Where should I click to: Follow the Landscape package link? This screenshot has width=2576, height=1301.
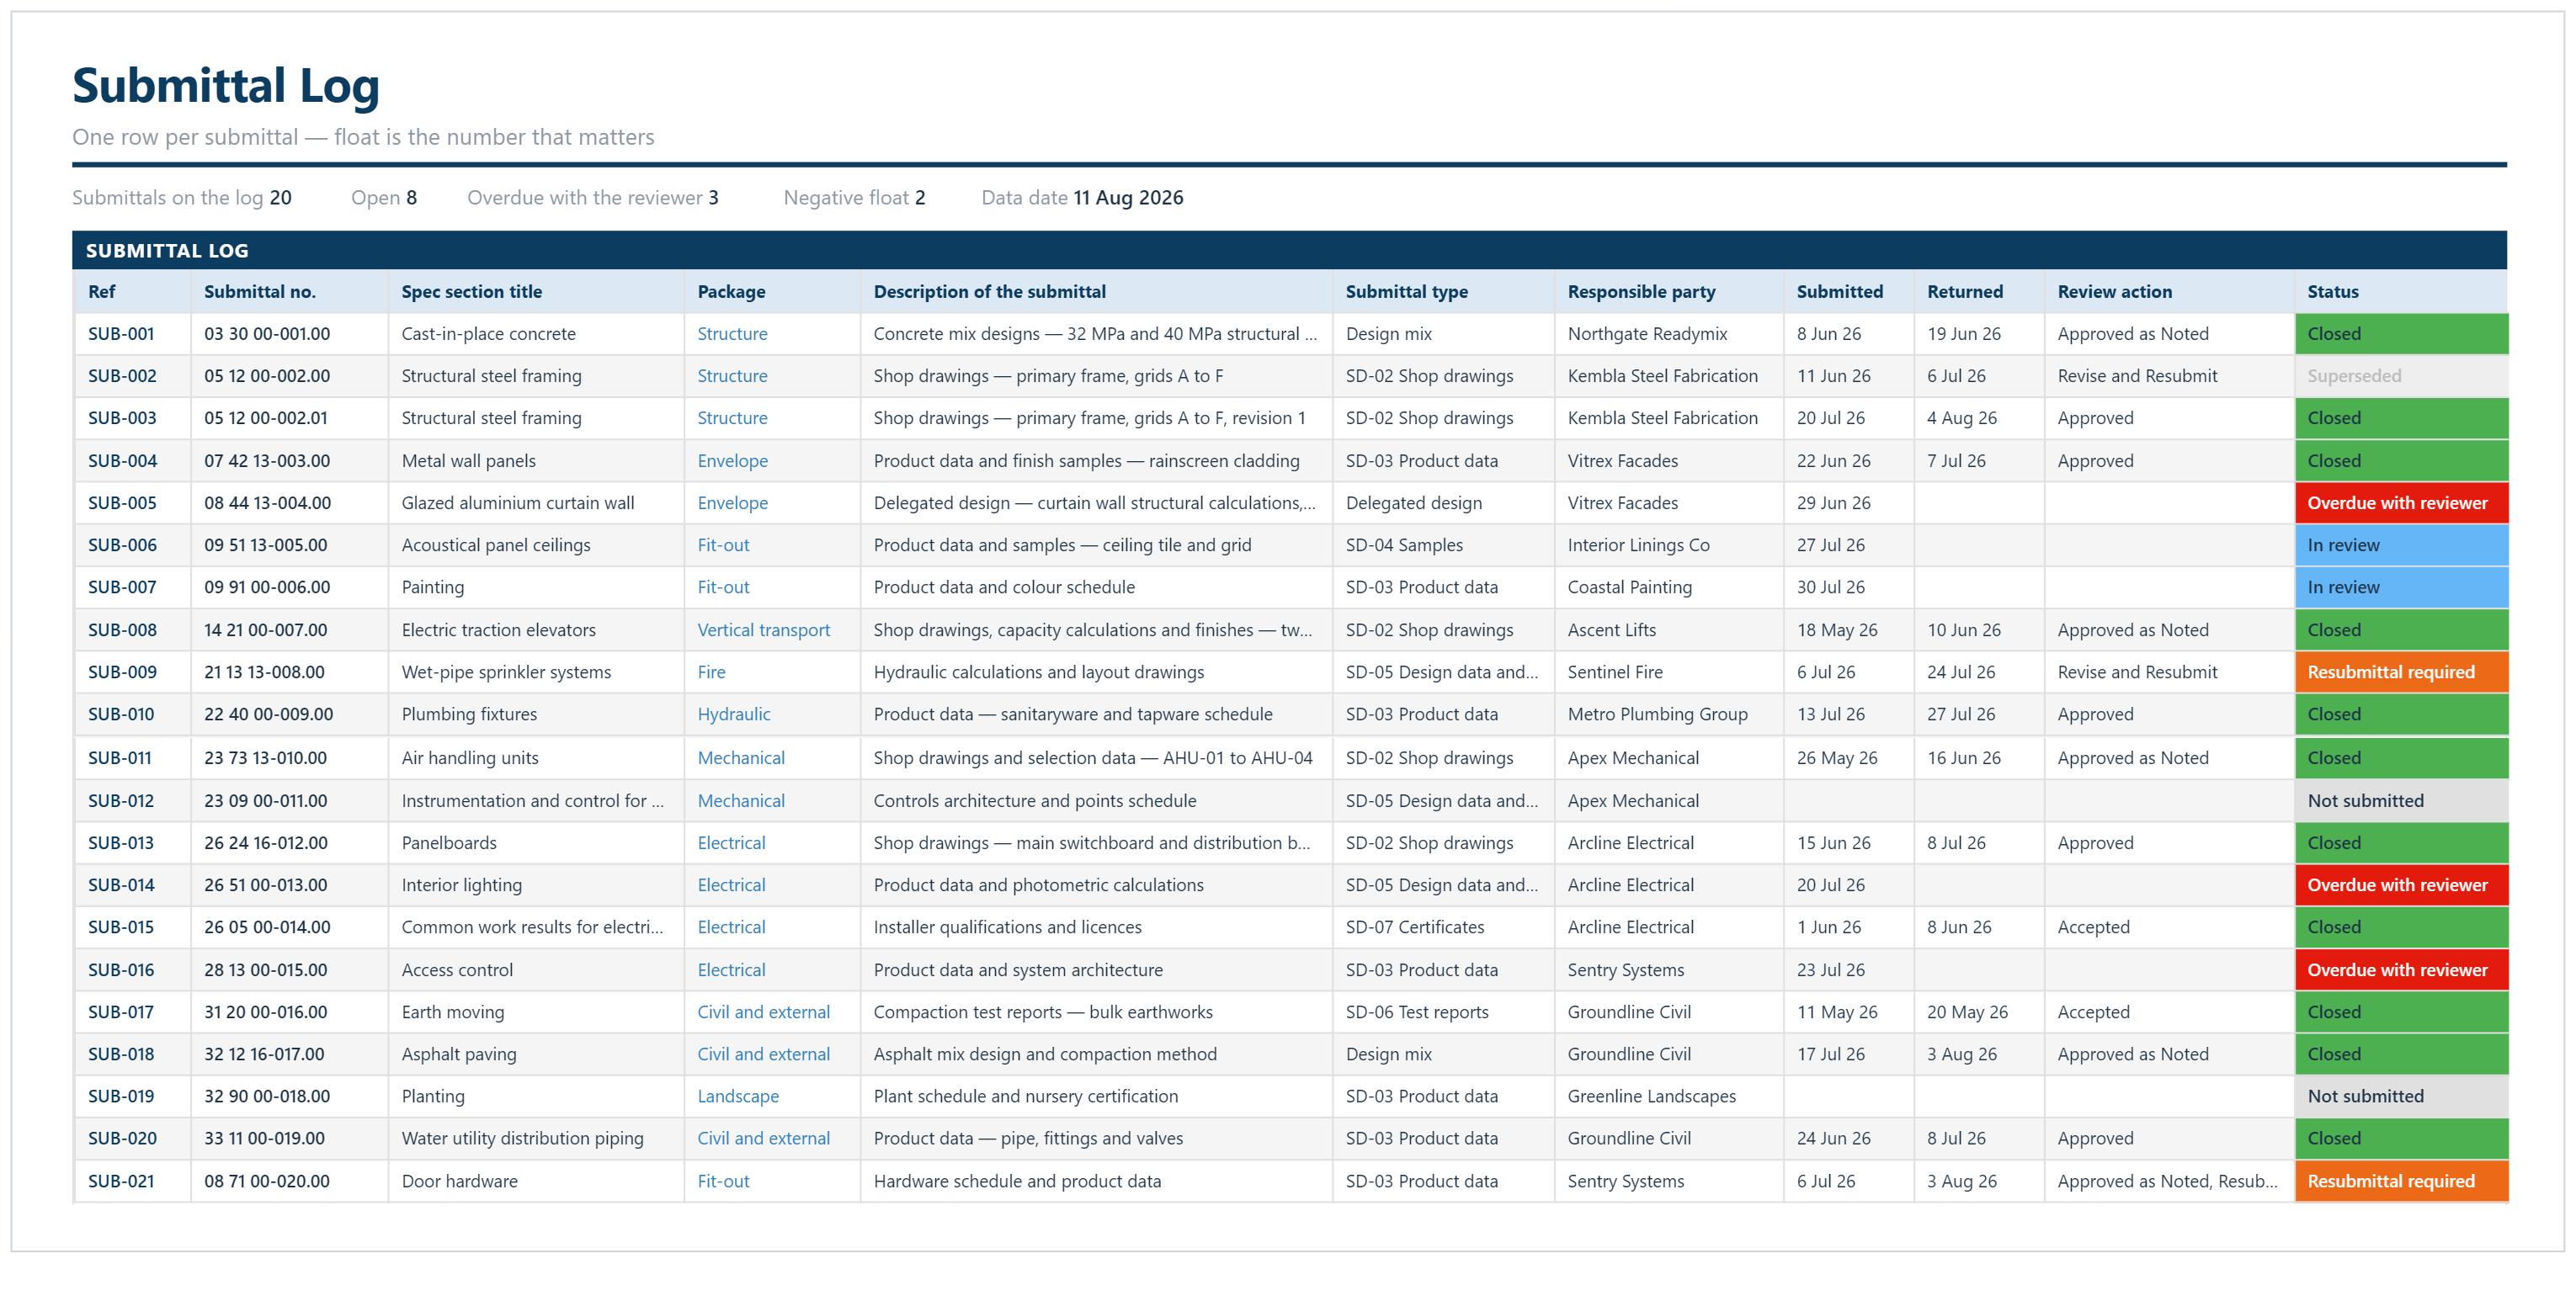click(738, 1096)
